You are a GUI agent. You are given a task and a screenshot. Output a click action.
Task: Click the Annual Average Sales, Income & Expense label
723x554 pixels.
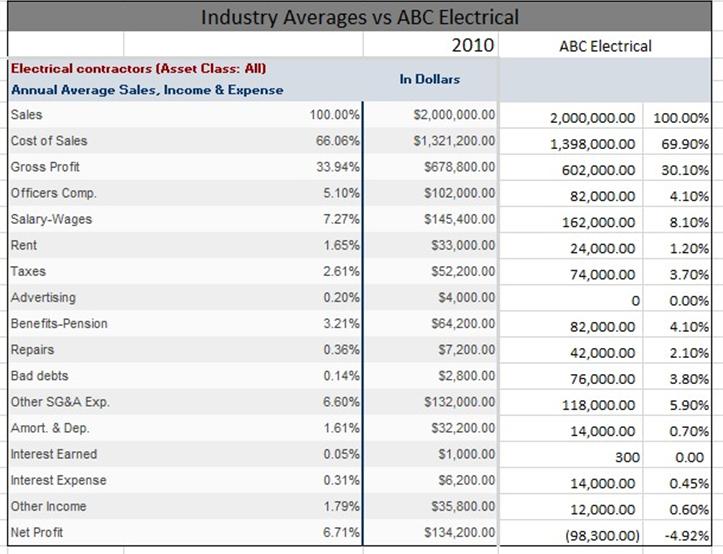point(147,89)
